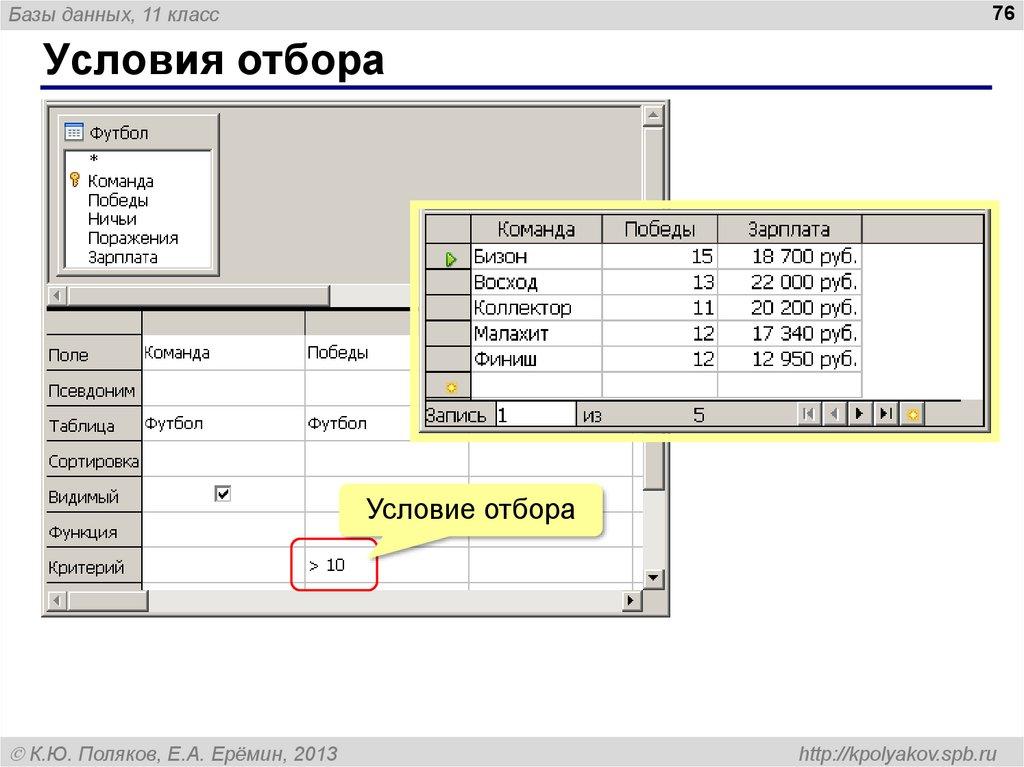1024x767 pixels.
Task: Select the Критерий cell containing > 10
Action: (x=330, y=564)
